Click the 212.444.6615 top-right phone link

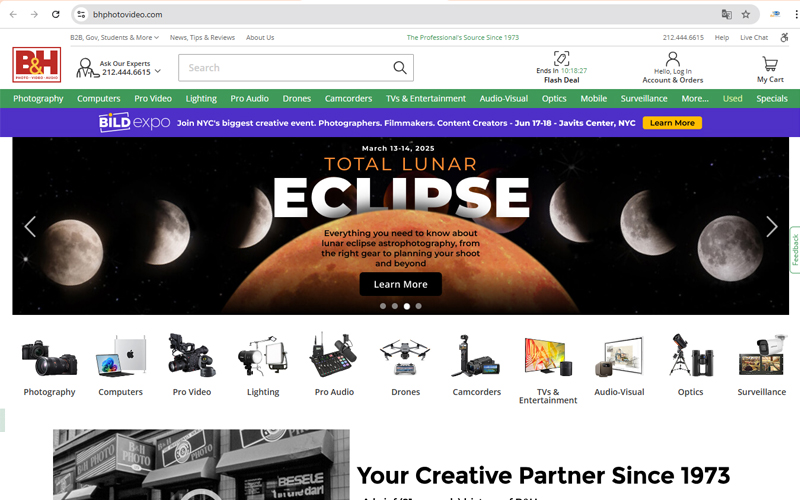683,37
